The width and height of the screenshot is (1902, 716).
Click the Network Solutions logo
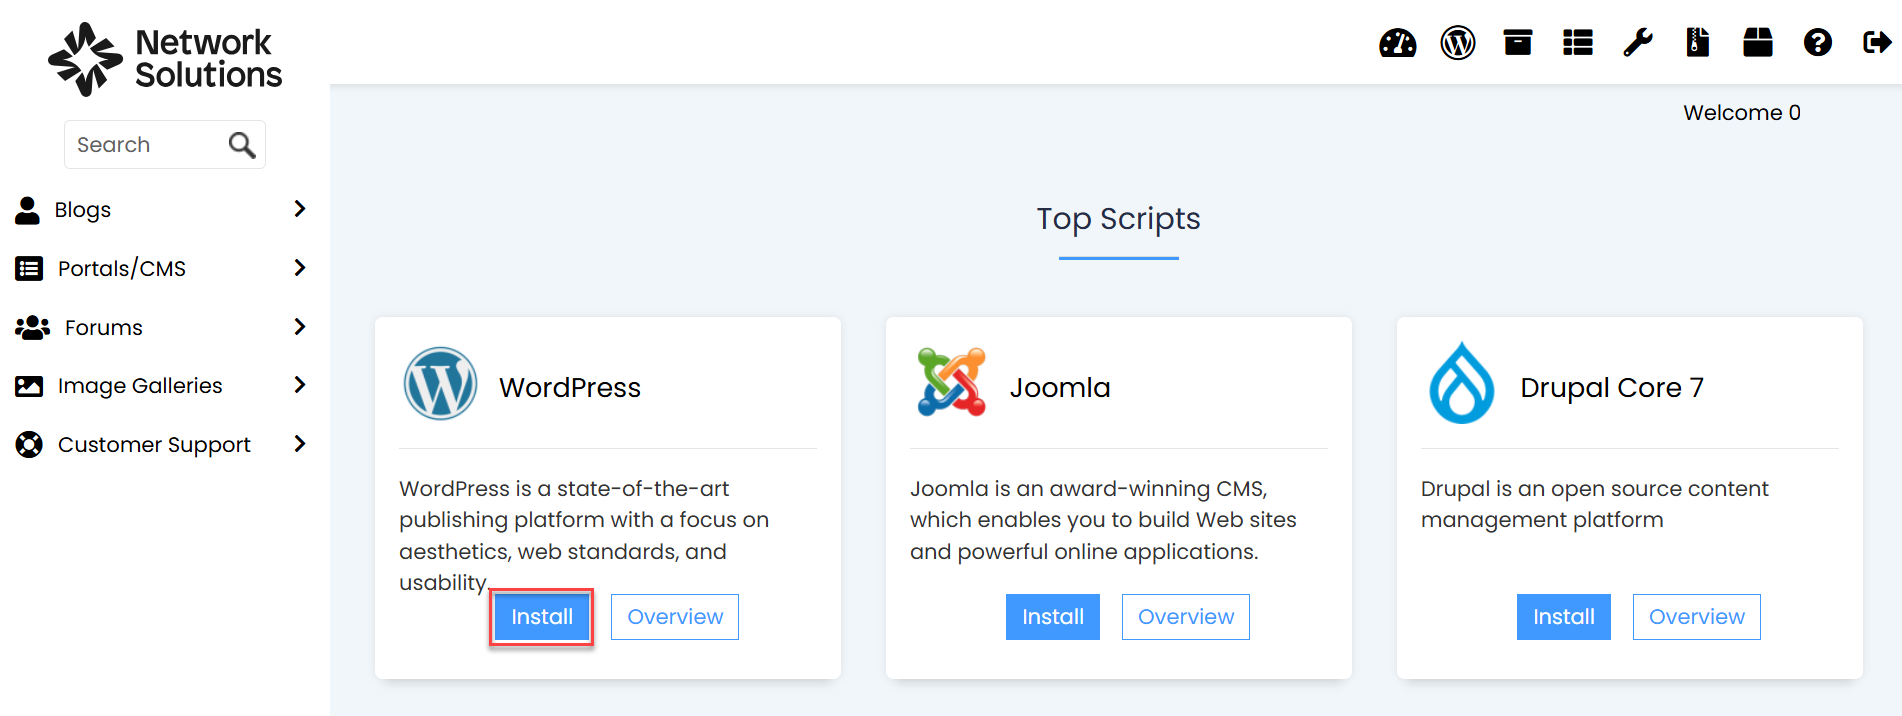click(x=165, y=59)
